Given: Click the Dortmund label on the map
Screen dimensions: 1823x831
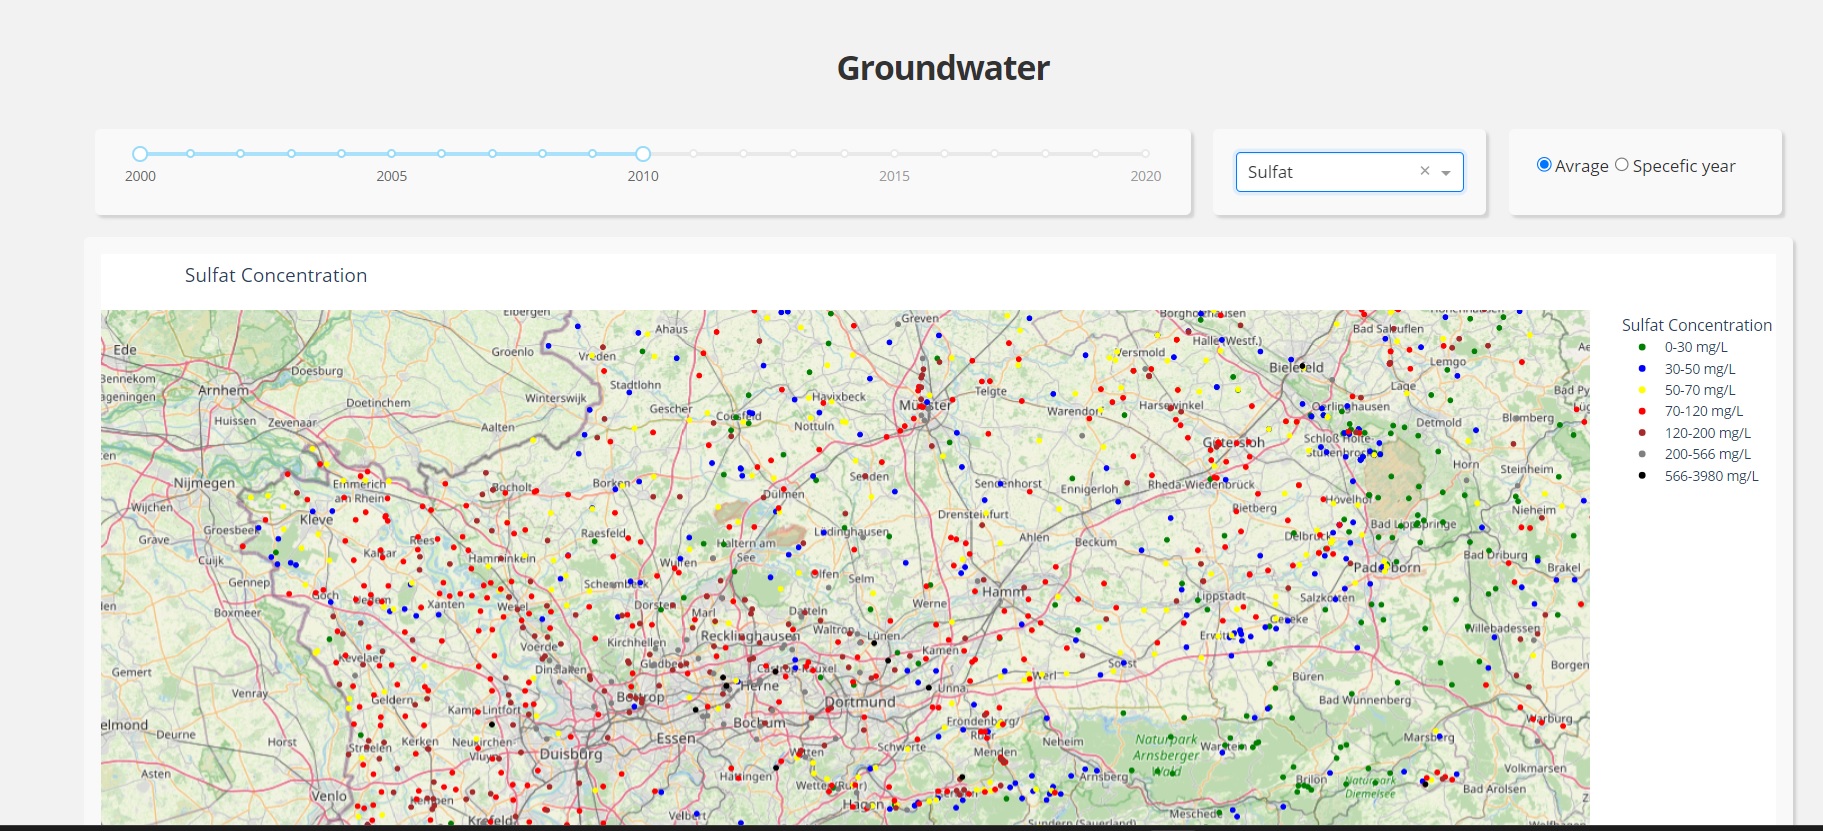Looking at the screenshot, I should point(860,702).
